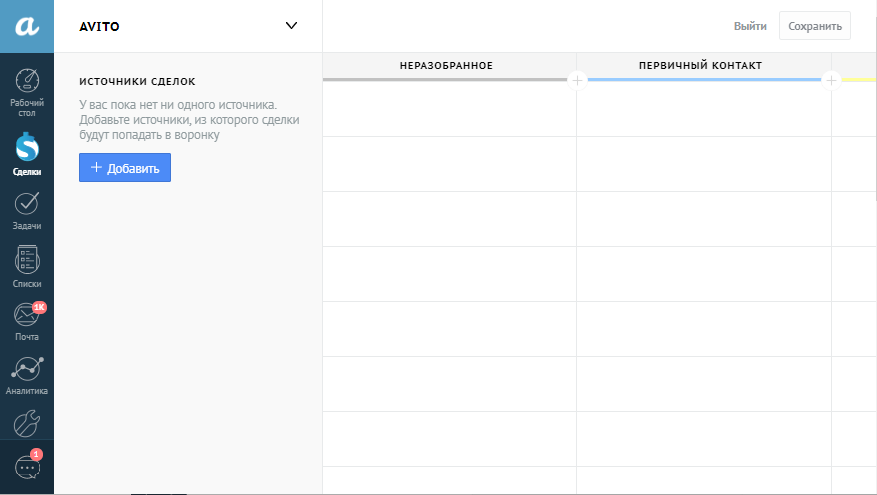This screenshot has width=877, height=495.
Task: Open the Рабочий стол dashboard
Action: (x=27, y=90)
